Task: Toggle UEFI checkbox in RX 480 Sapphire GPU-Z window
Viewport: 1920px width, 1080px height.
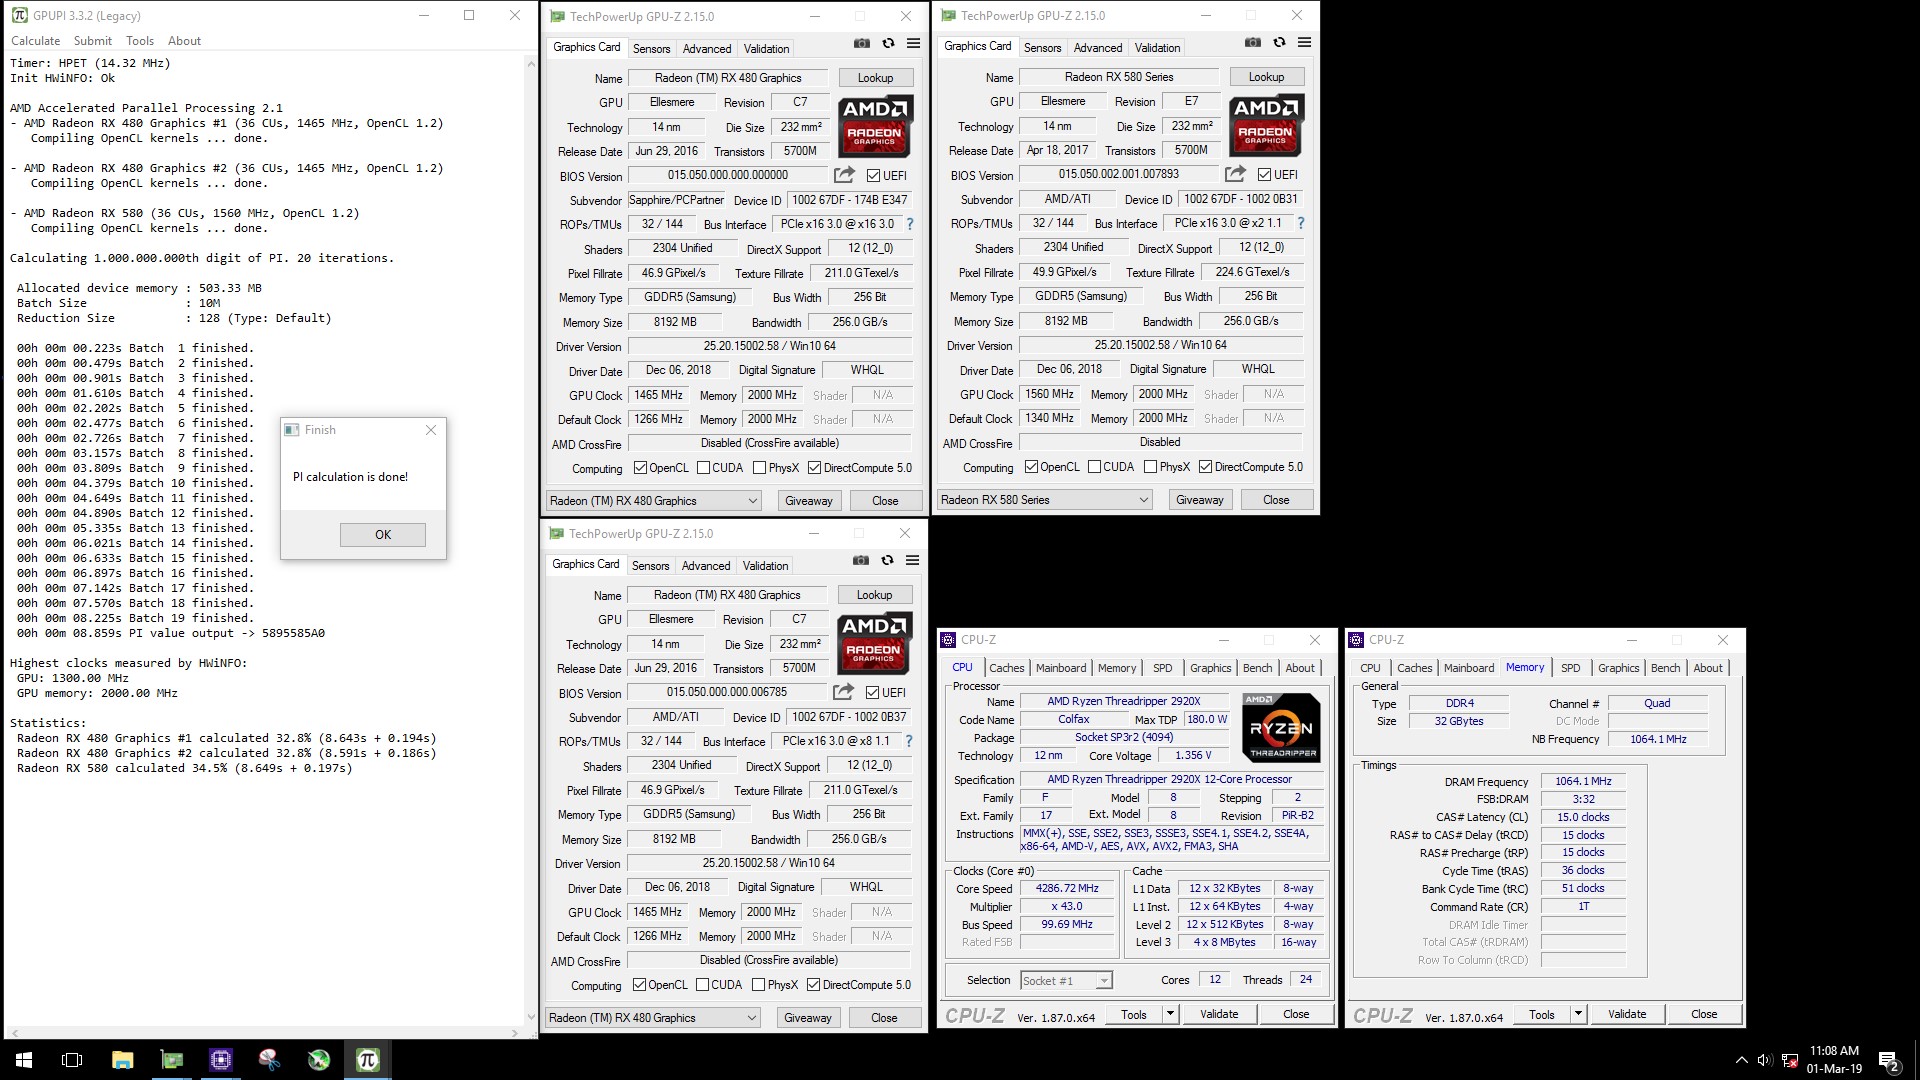Action: [873, 176]
